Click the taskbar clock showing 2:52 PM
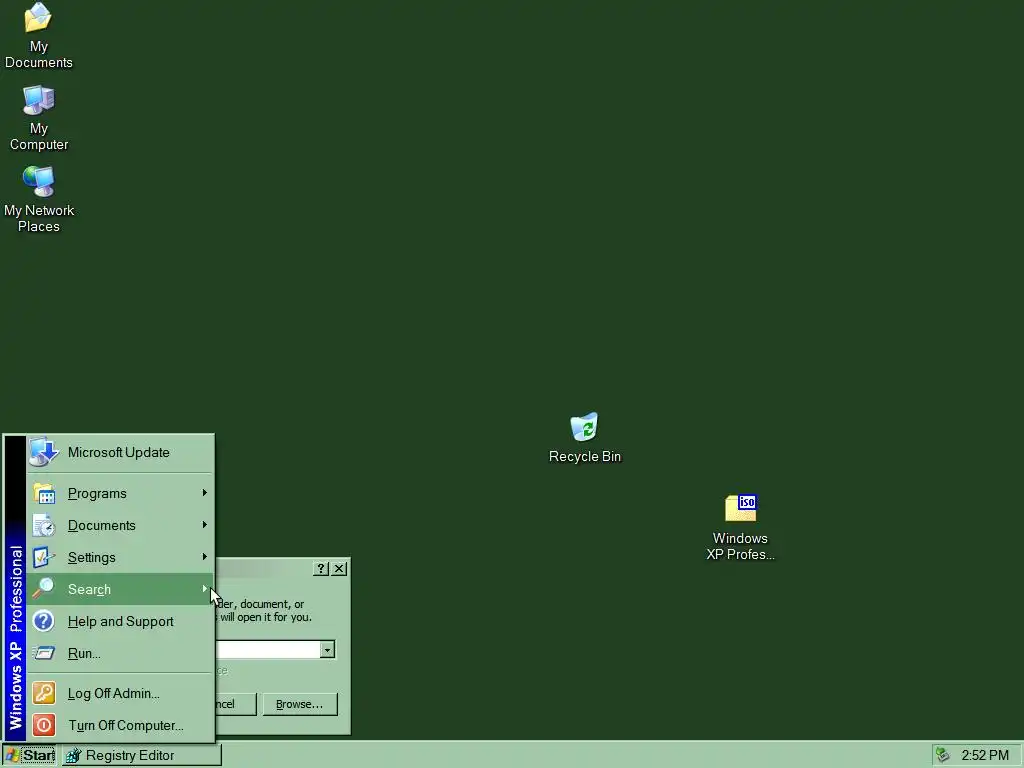This screenshot has height=768, width=1024. 985,756
